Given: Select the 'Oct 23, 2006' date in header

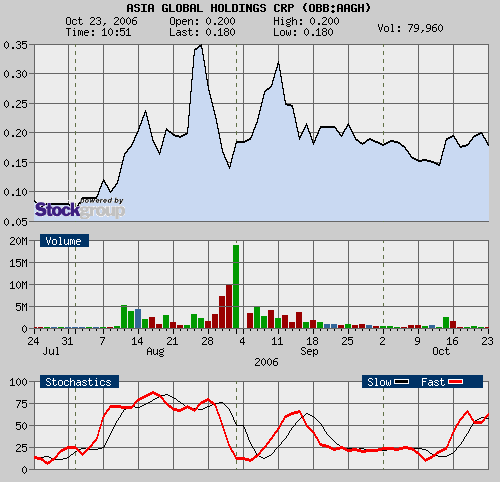Looking at the screenshot, I should (x=101, y=21).
